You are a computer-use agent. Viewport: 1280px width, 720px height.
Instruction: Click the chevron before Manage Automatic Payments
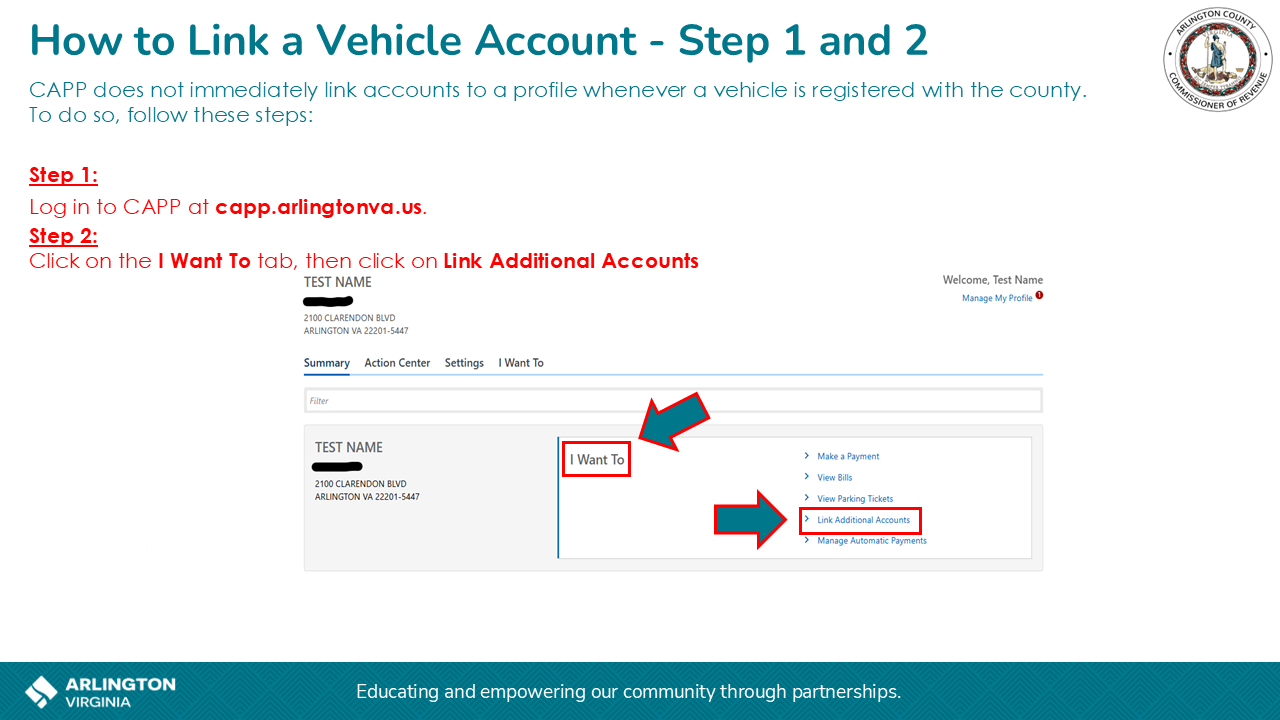[x=807, y=541]
